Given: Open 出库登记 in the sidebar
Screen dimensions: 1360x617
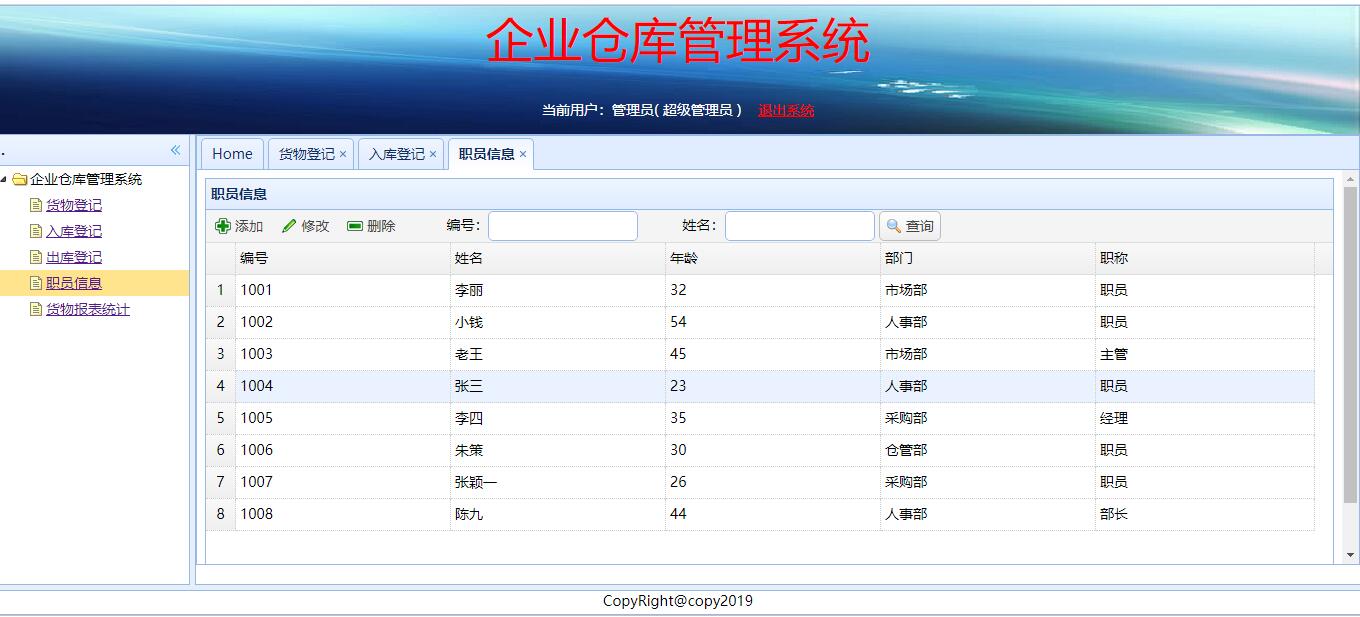Looking at the screenshot, I should pyautogui.click(x=74, y=257).
